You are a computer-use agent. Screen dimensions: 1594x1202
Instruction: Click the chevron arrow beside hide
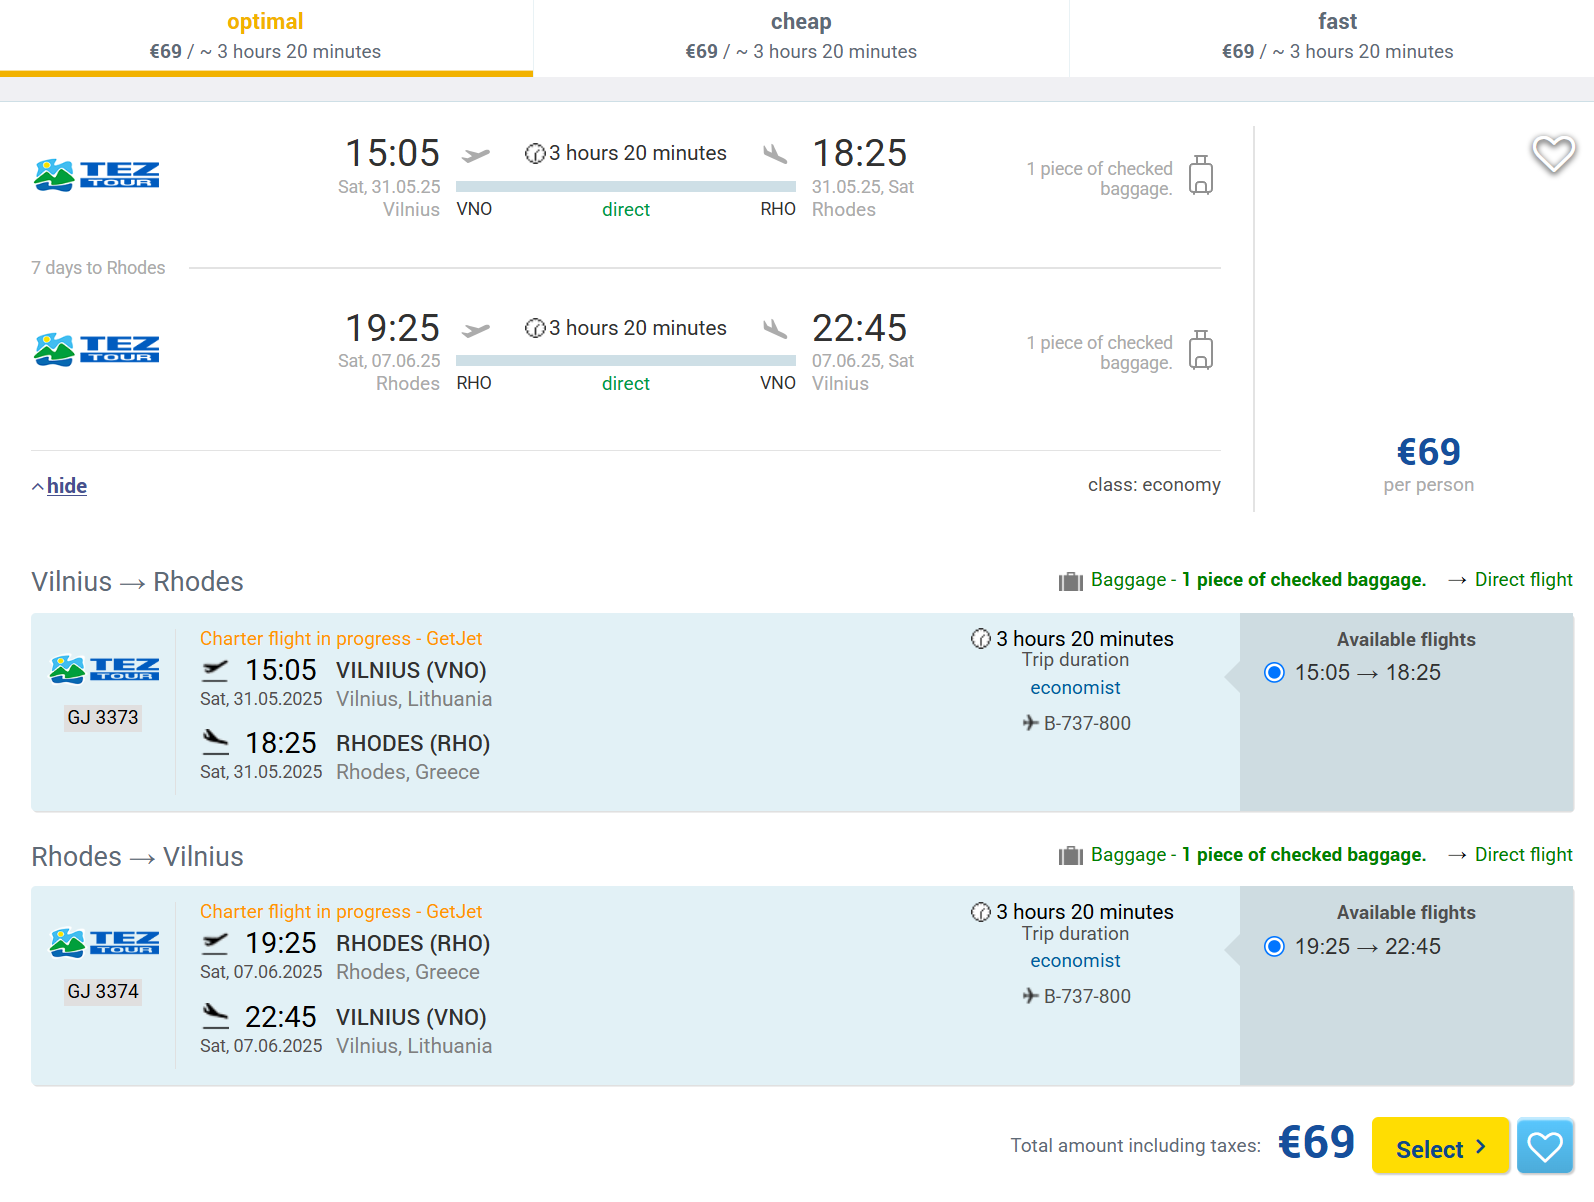[38, 487]
